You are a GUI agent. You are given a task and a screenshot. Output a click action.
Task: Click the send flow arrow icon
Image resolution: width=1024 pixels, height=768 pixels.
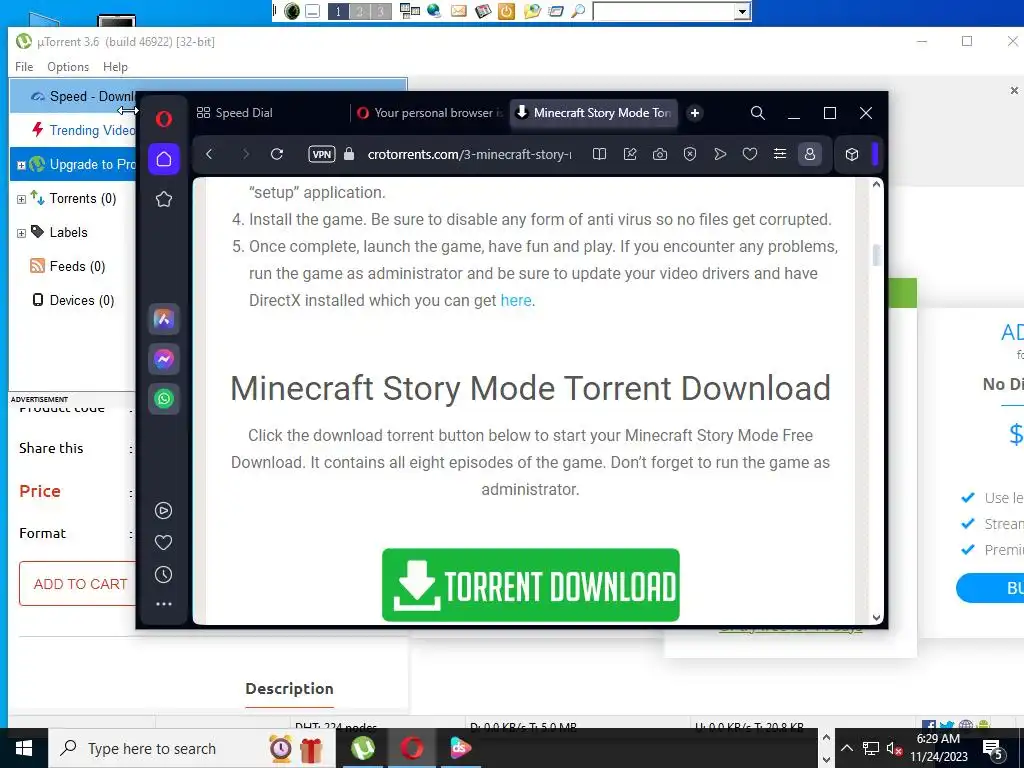tap(720, 154)
